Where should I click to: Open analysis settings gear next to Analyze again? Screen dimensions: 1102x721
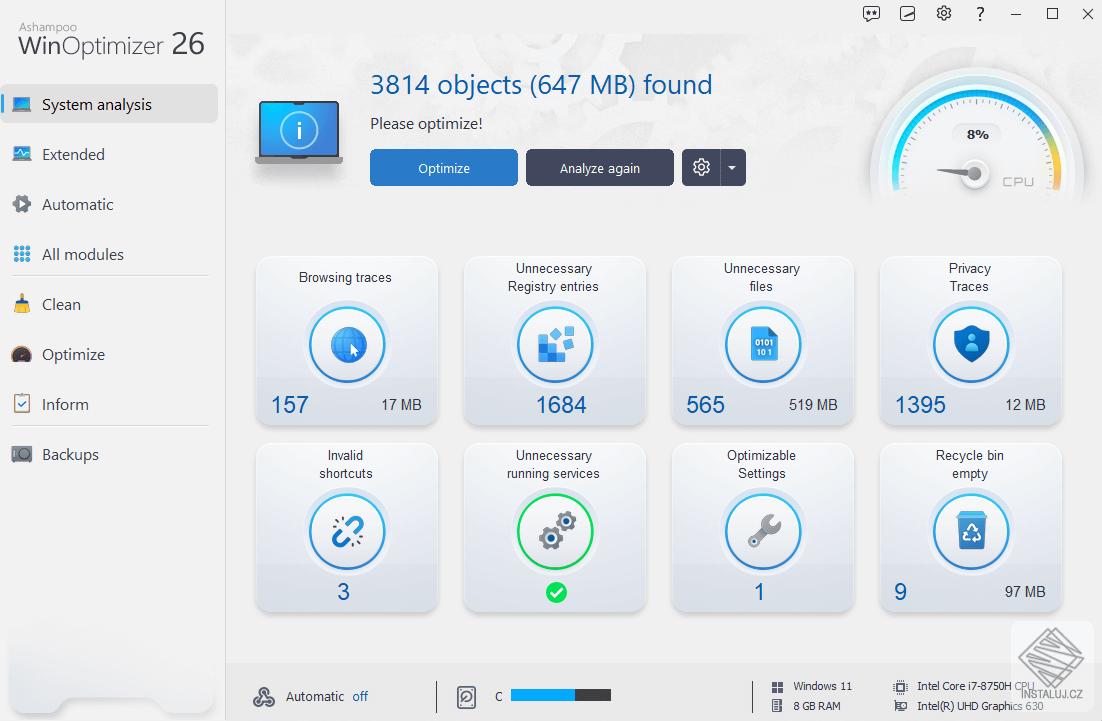tap(701, 167)
